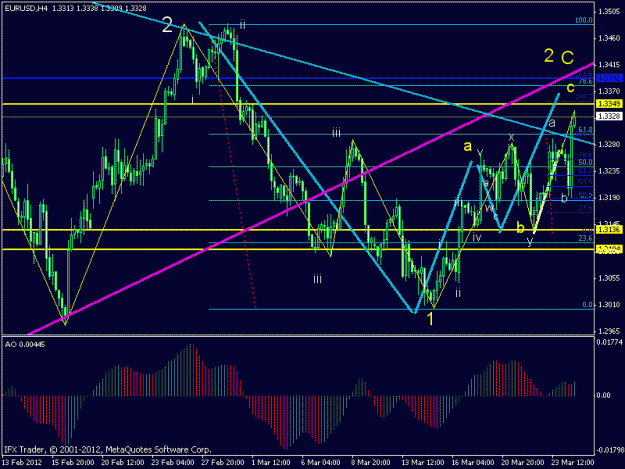Click the yellow lowercase c wave label
Viewport: 625px width, 469px height.
570,87
